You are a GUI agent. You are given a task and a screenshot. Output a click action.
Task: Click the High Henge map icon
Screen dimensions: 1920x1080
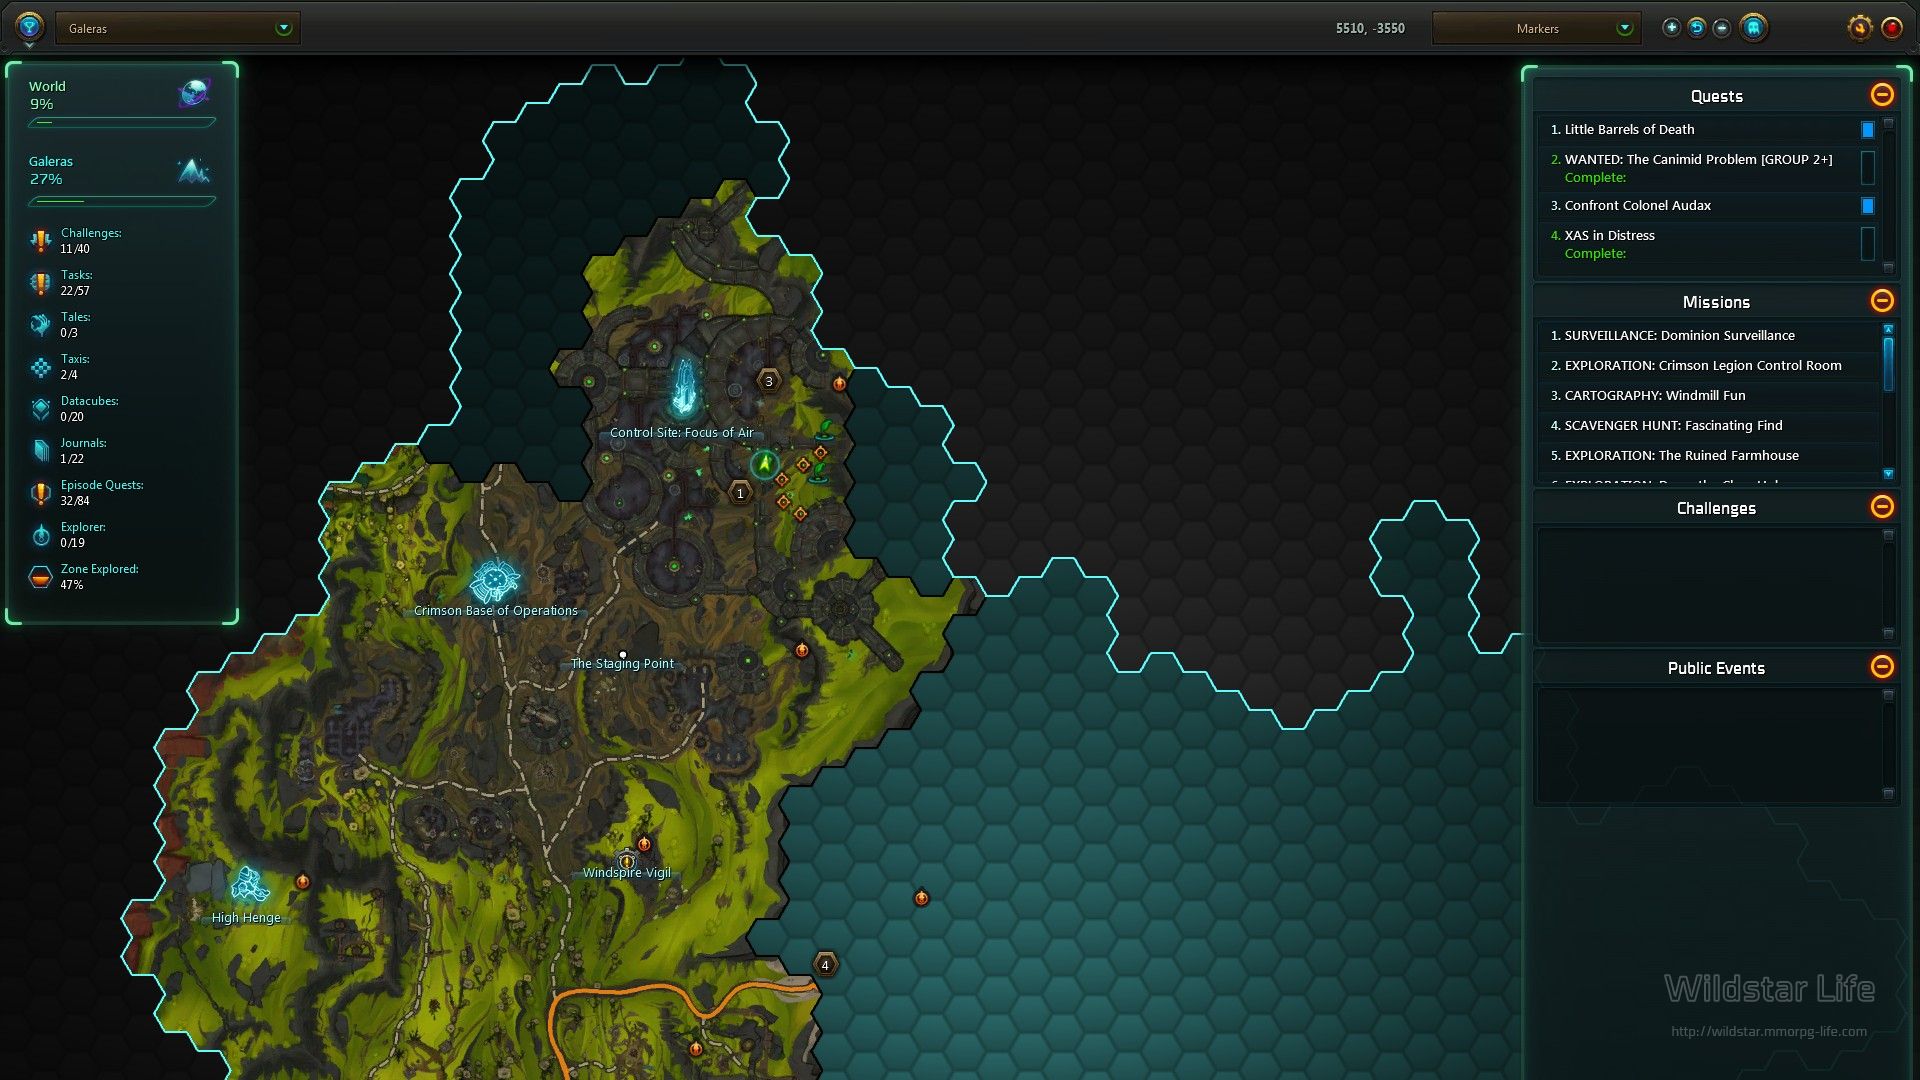click(x=249, y=885)
